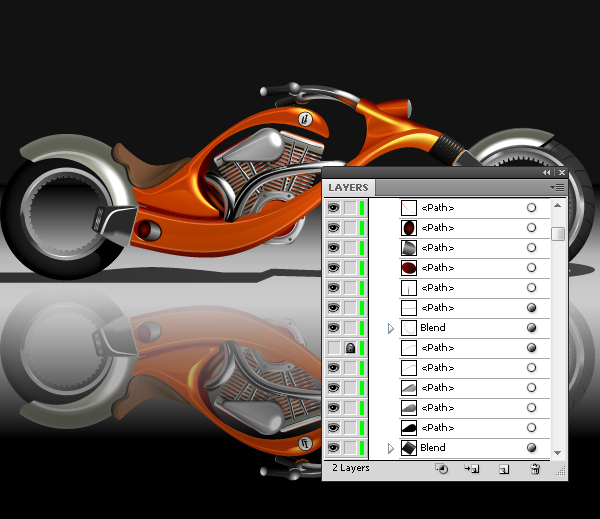Select the LAYERS panel tab
The width and height of the screenshot is (600, 519).
click(347, 187)
